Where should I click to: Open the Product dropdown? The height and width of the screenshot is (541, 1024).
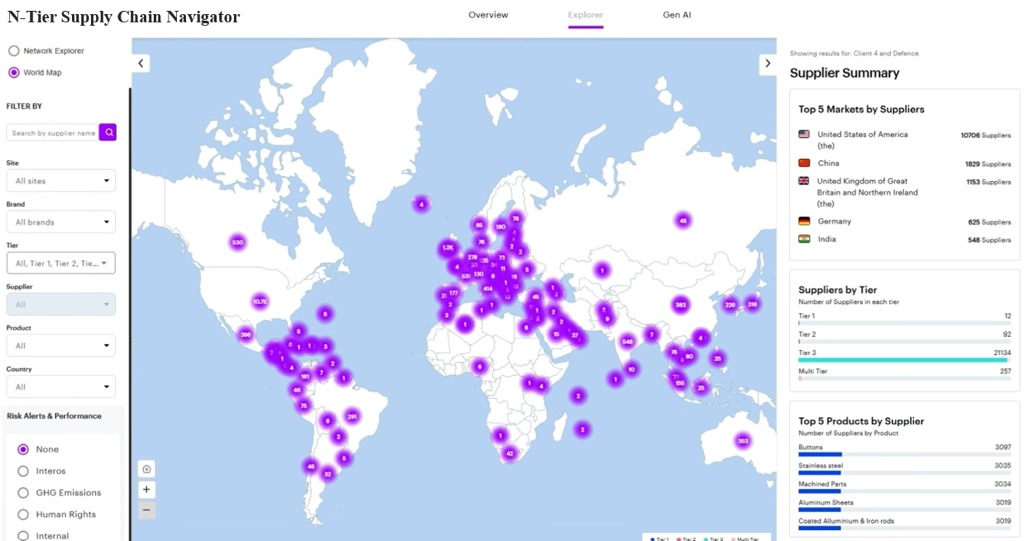click(61, 346)
